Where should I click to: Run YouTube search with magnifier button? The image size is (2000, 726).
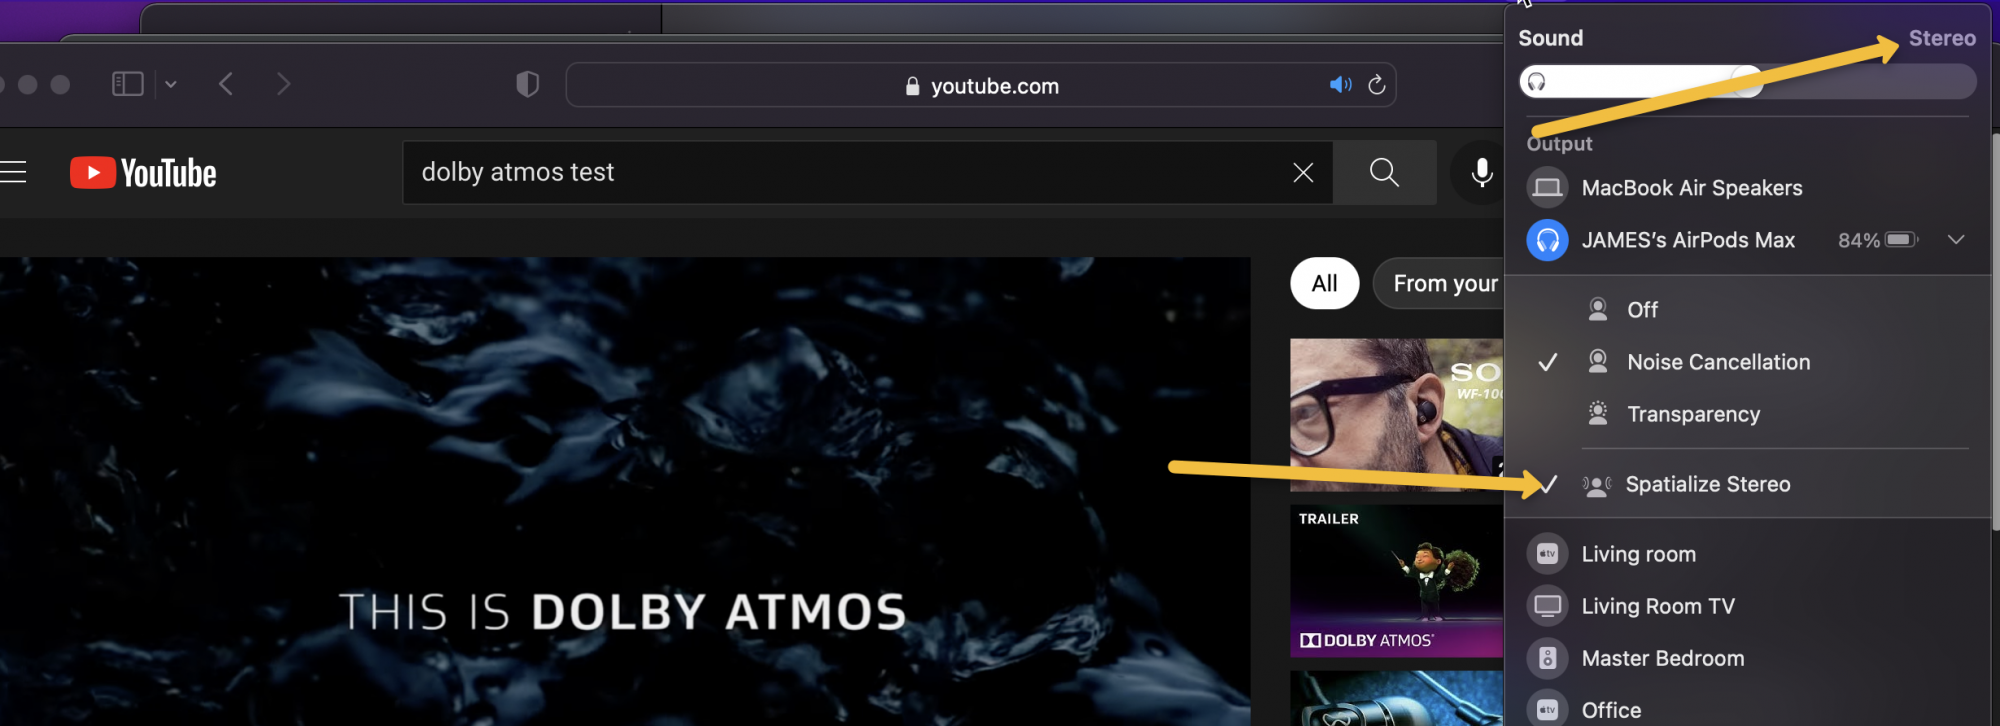point(1384,172)
